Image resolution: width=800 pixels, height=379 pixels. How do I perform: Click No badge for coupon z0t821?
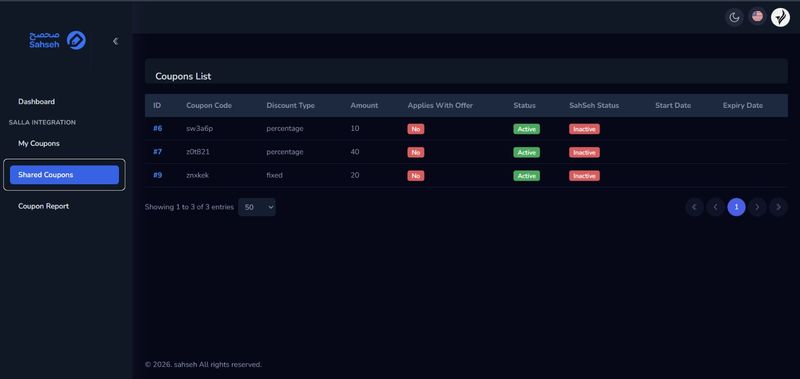[416, 153]
